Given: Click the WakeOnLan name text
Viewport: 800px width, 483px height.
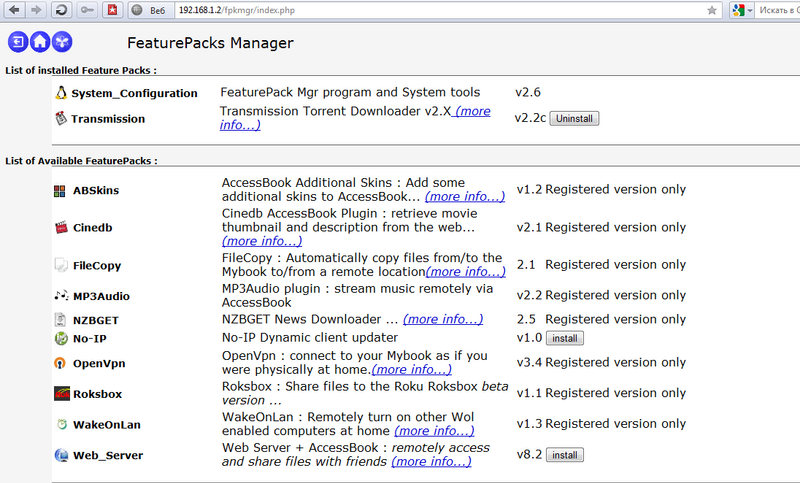Looking at the screenshot, I should click(107, 425).
